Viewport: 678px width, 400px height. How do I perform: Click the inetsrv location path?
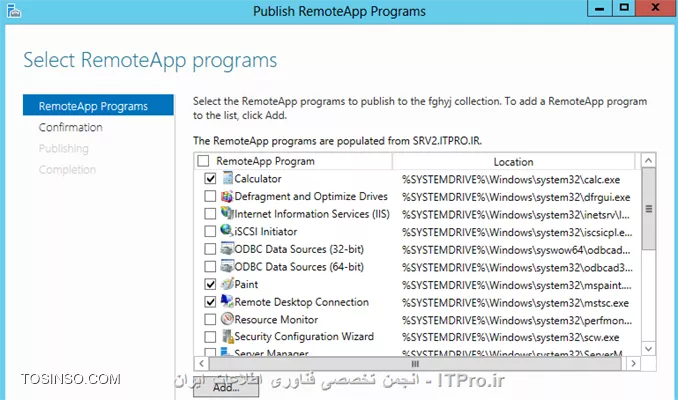point(515,214)
